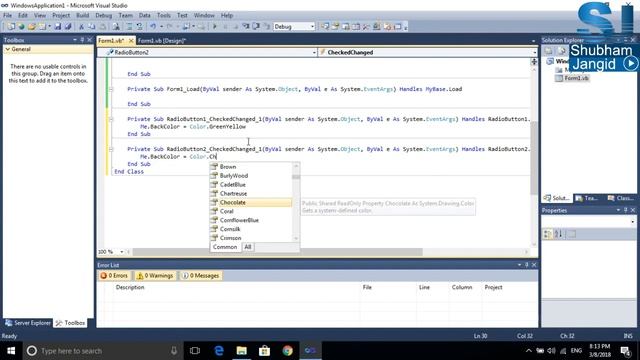Image resolution: width=640 pixels, height=360 pixels.
Task: Open the RadioButton2 class name dropdown
Action: (314, 53)
